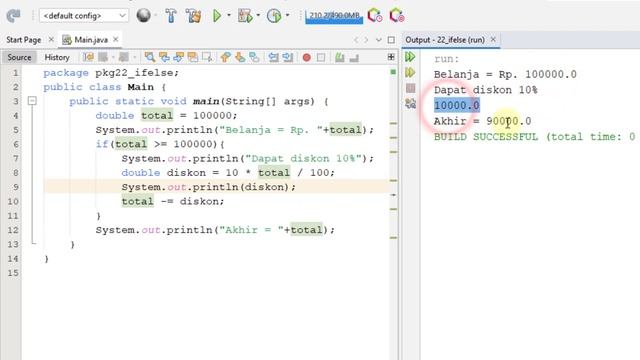Comment the selected code lines

click(340, 58)
